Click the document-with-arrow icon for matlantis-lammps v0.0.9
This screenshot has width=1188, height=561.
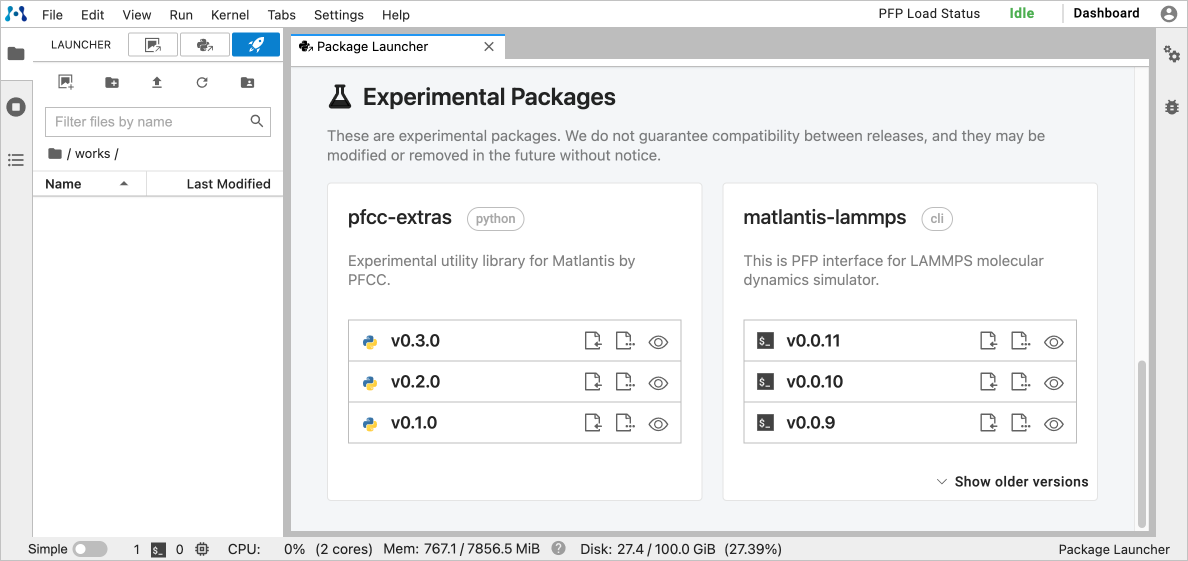[988, 423]
